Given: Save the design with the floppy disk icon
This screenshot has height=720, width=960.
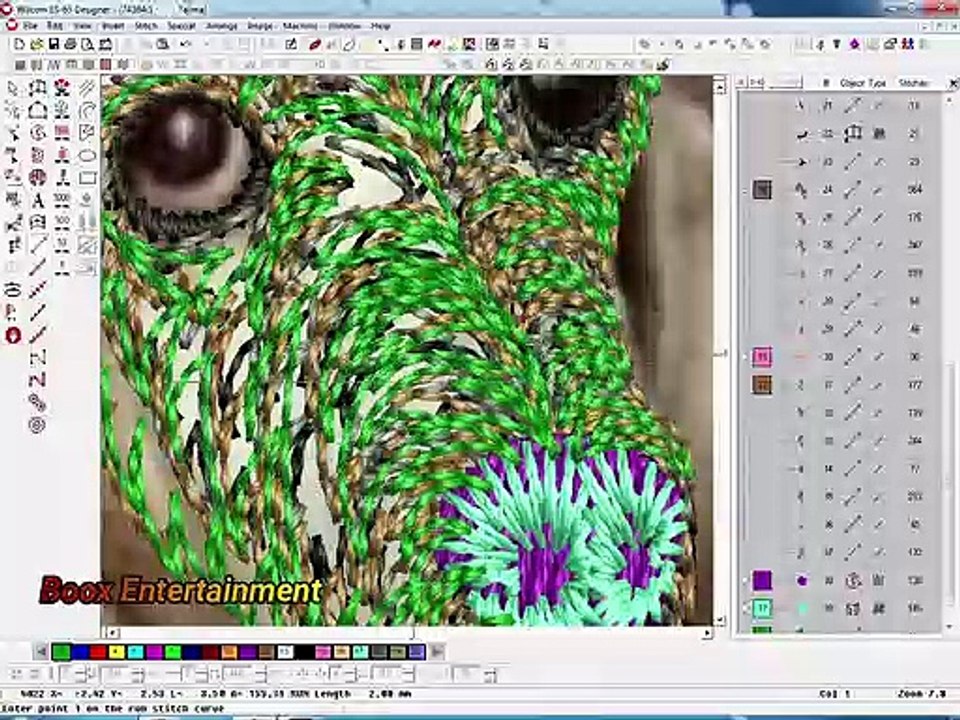Looking at the screenshot, I should 54,44.
